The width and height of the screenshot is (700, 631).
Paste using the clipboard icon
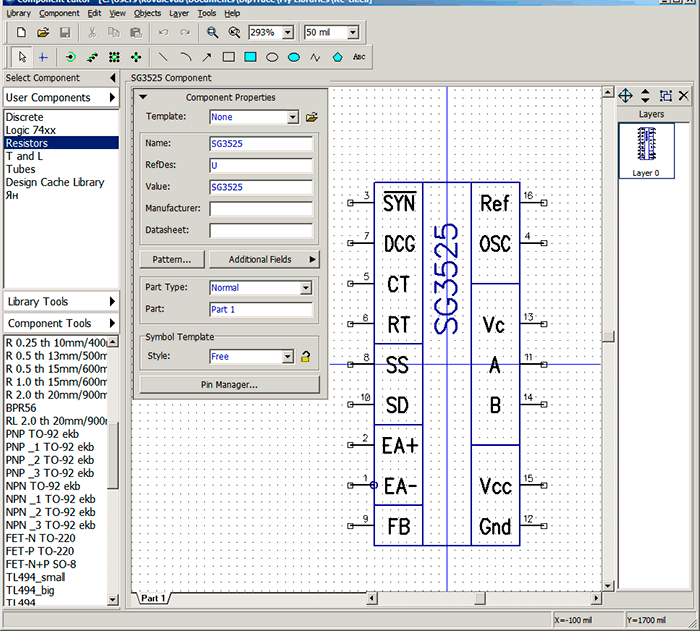point(136,33)
